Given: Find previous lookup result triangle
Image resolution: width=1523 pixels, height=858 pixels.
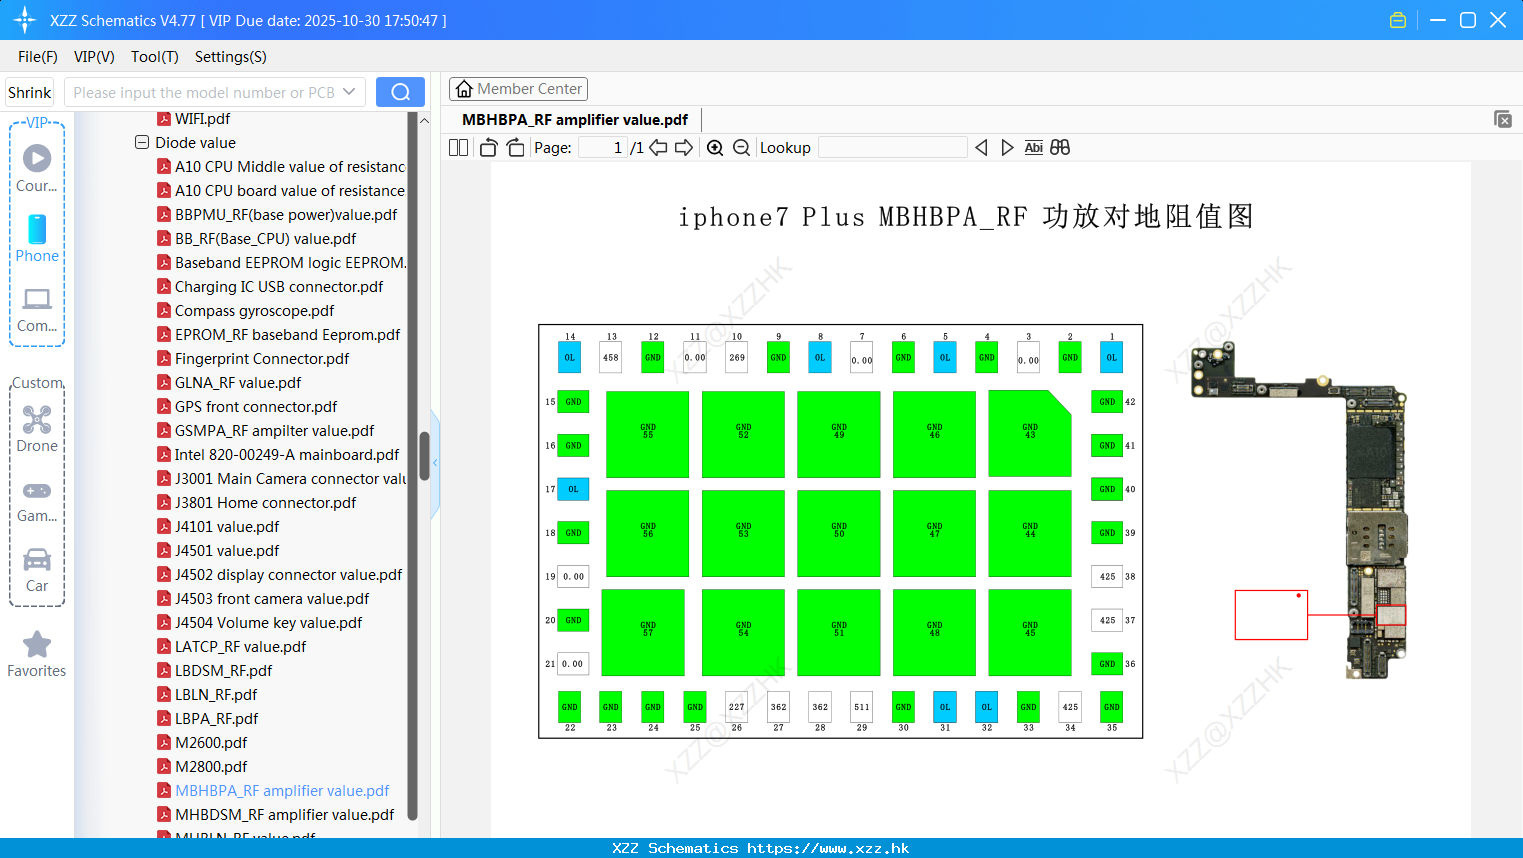Looking at the screenshot, I should (981, 148).
